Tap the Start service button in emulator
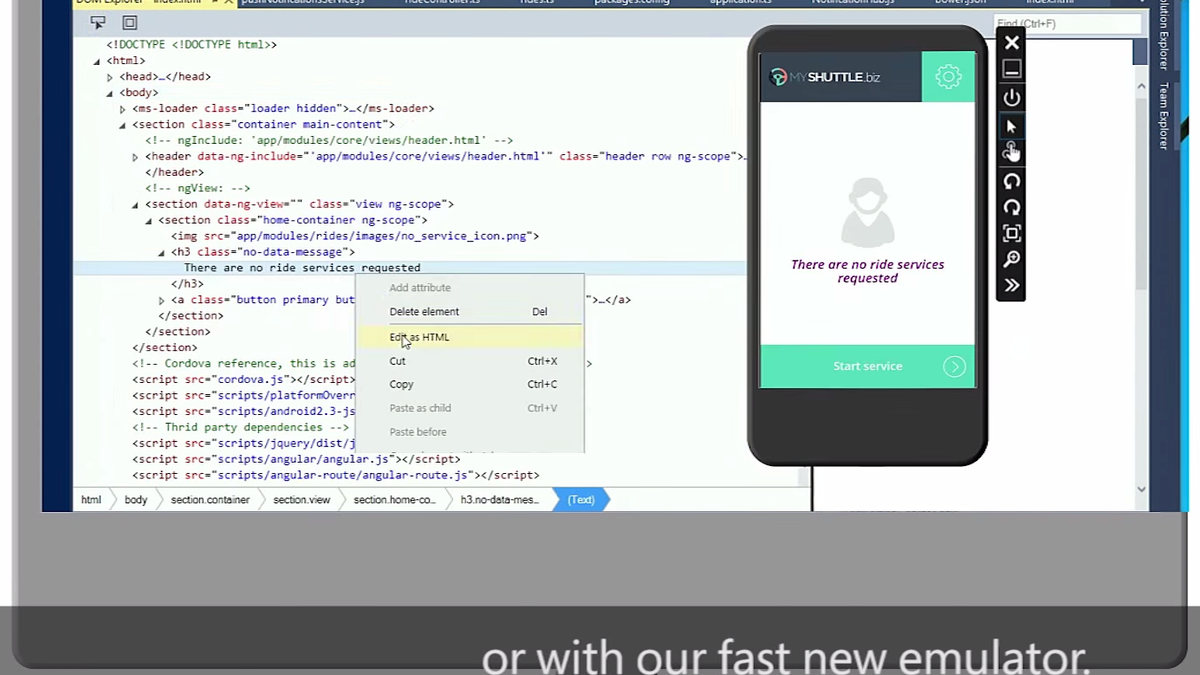Screen dimensions: 1200x675 tap(867, 367)
